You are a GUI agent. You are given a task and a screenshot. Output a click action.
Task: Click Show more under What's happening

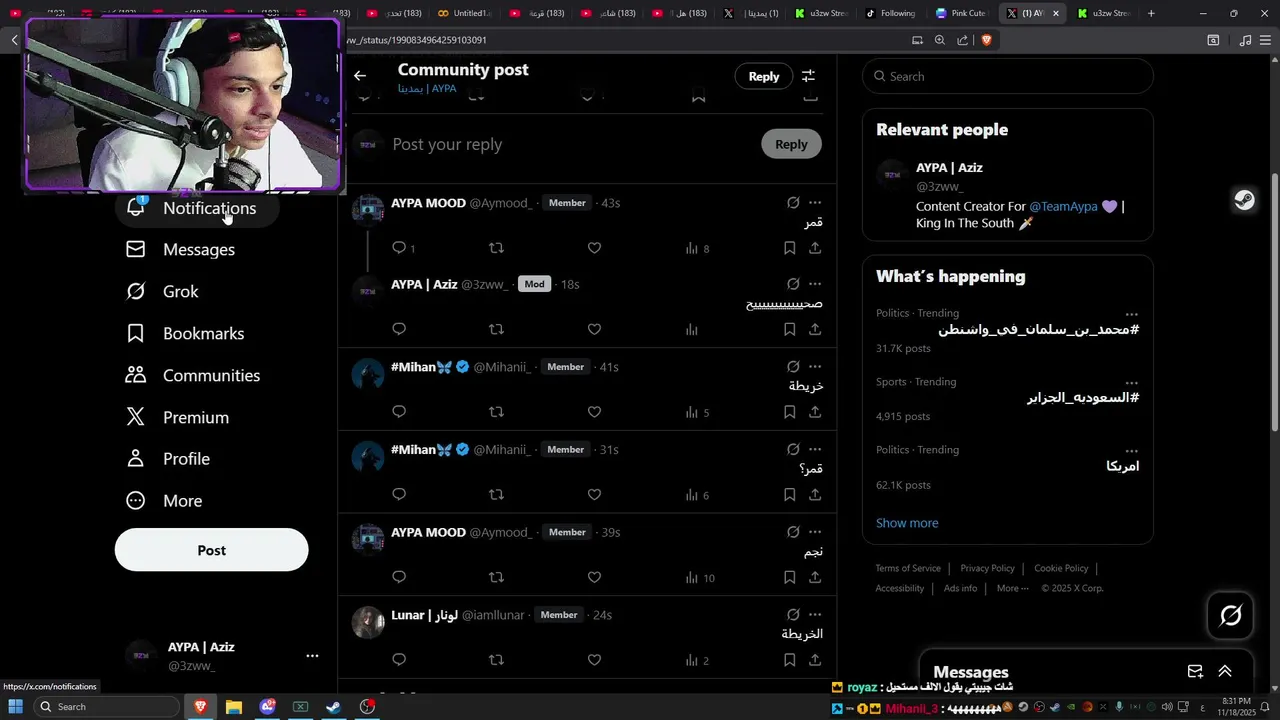coord(907,523)
